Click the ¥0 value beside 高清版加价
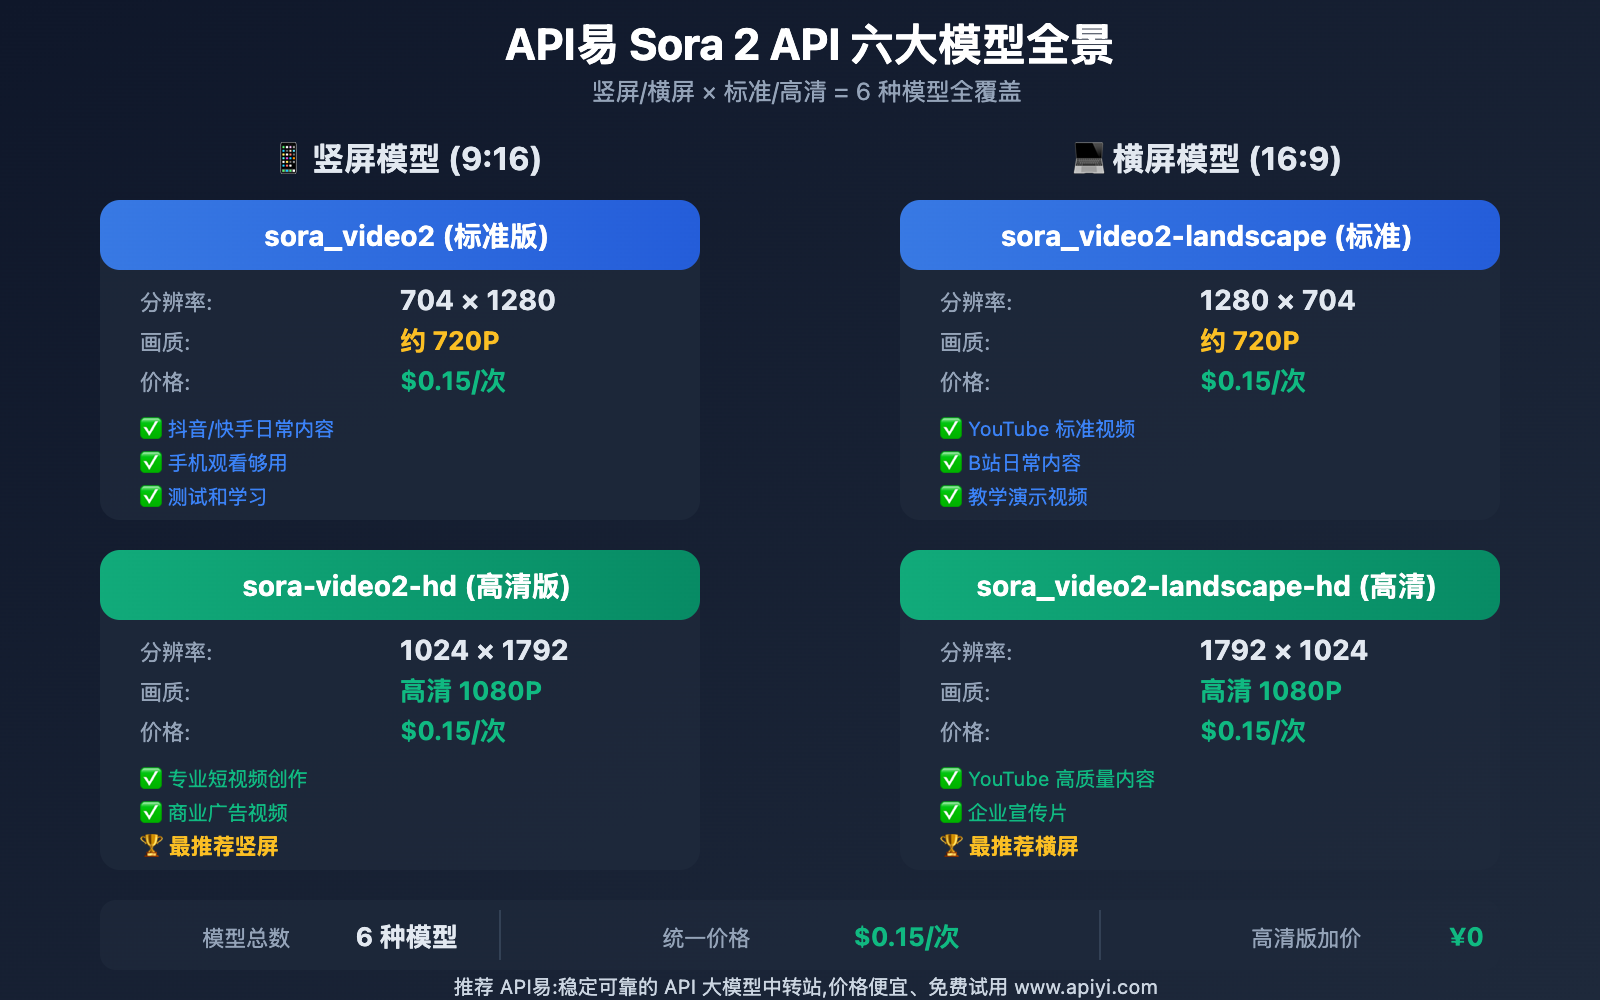The height and width of the screenshot is (1000, 1600). pyautogui.click(x=1466, y=937)
